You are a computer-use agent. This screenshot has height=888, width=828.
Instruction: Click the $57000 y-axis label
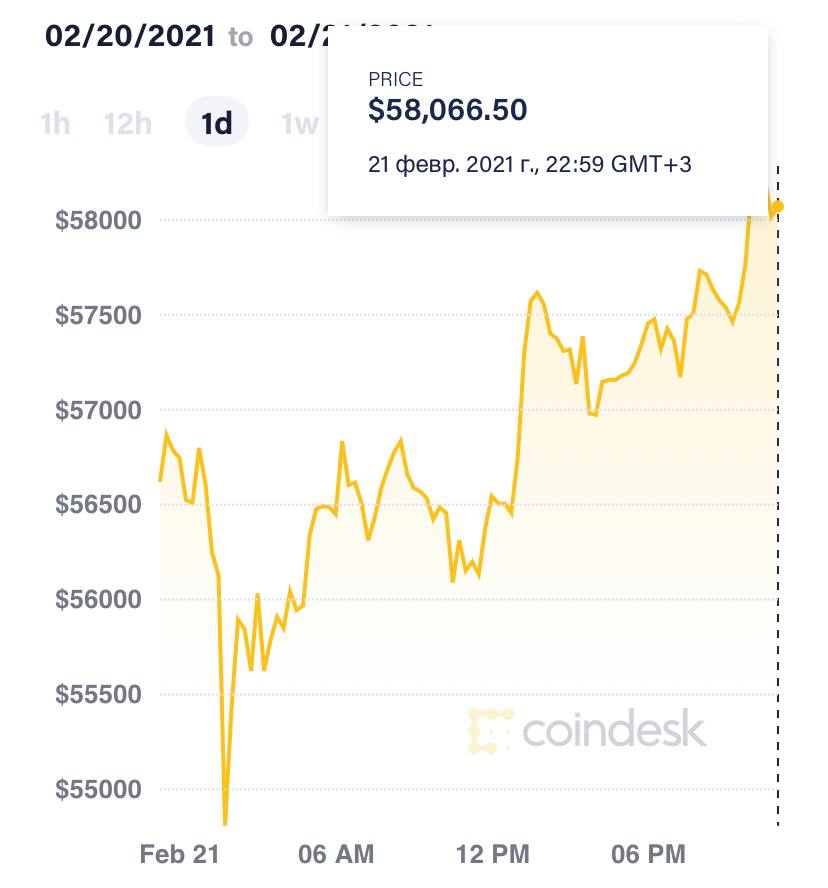coord(96,410)
